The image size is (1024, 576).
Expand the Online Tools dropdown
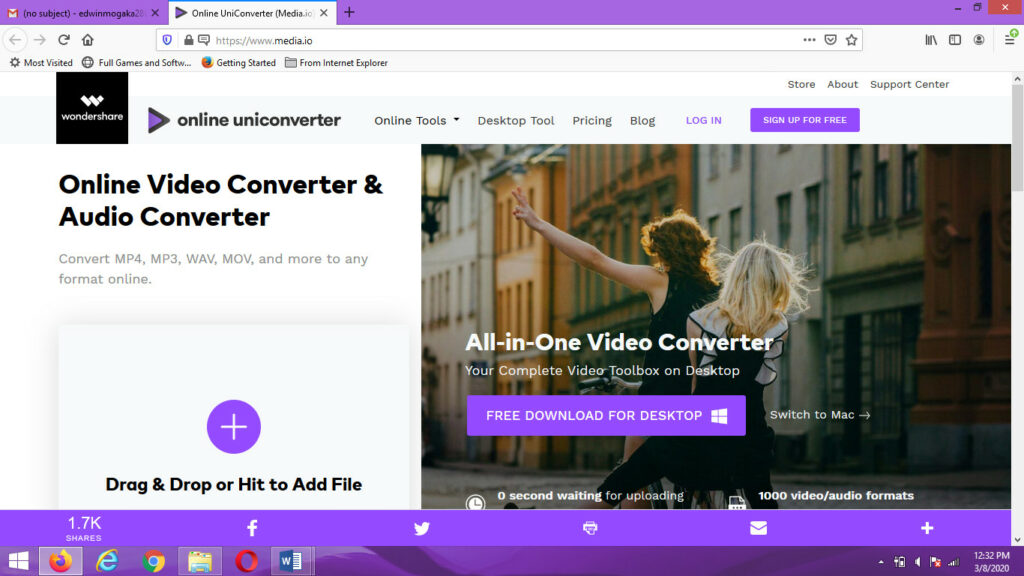pyautogui.click(x=417, y=120)
